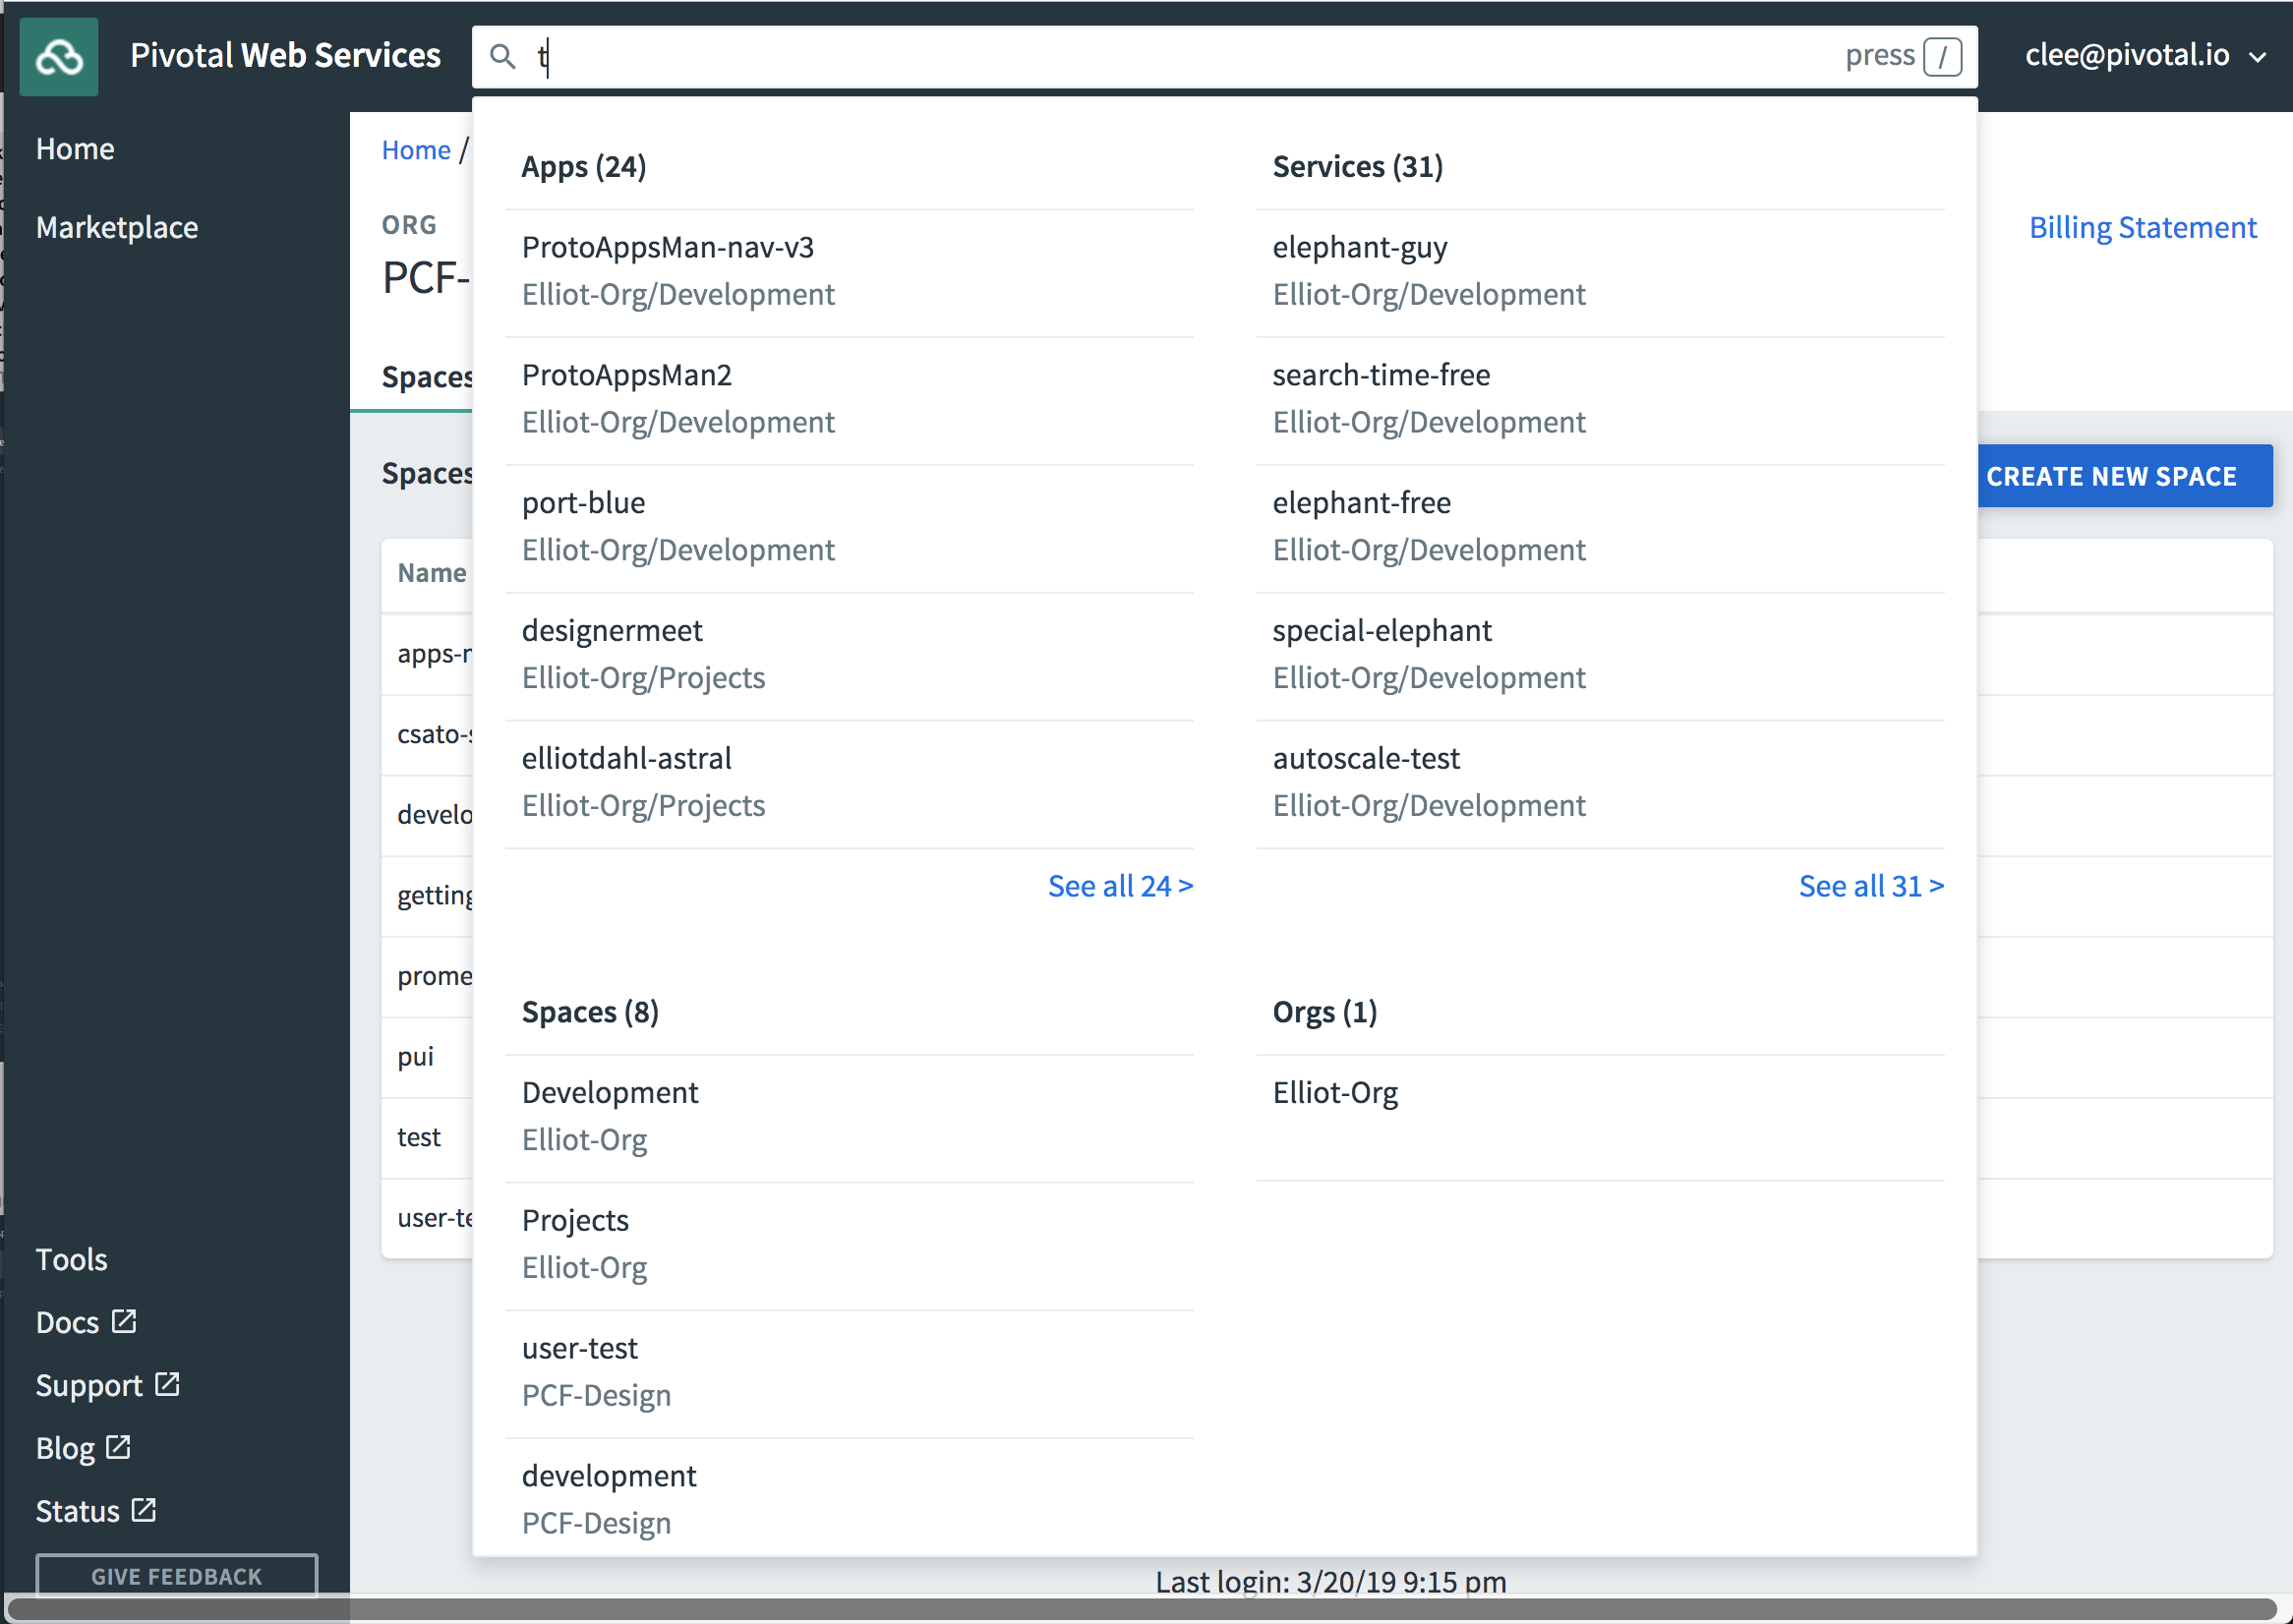Open special-elephant service result

(1600, 656)
